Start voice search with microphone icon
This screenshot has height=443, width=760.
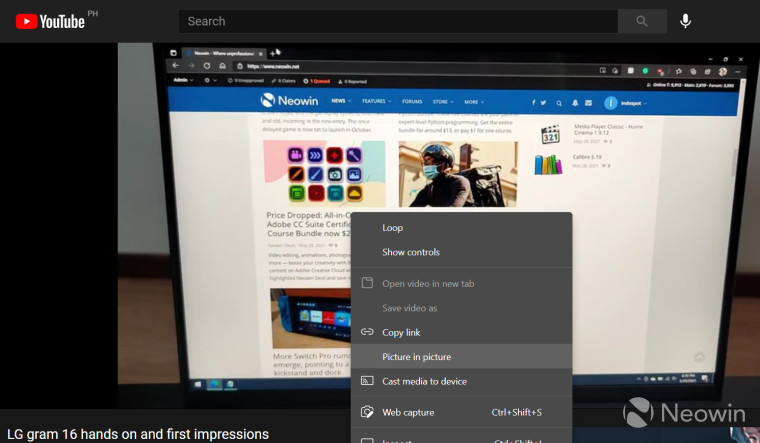pyautogui.click(x=685, y=21)
